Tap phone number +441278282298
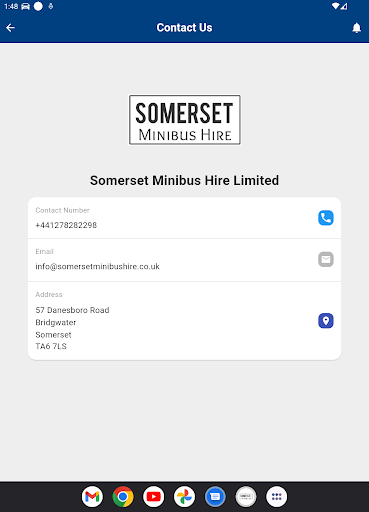This screenshot has height=512, width=369. [66, 225]
